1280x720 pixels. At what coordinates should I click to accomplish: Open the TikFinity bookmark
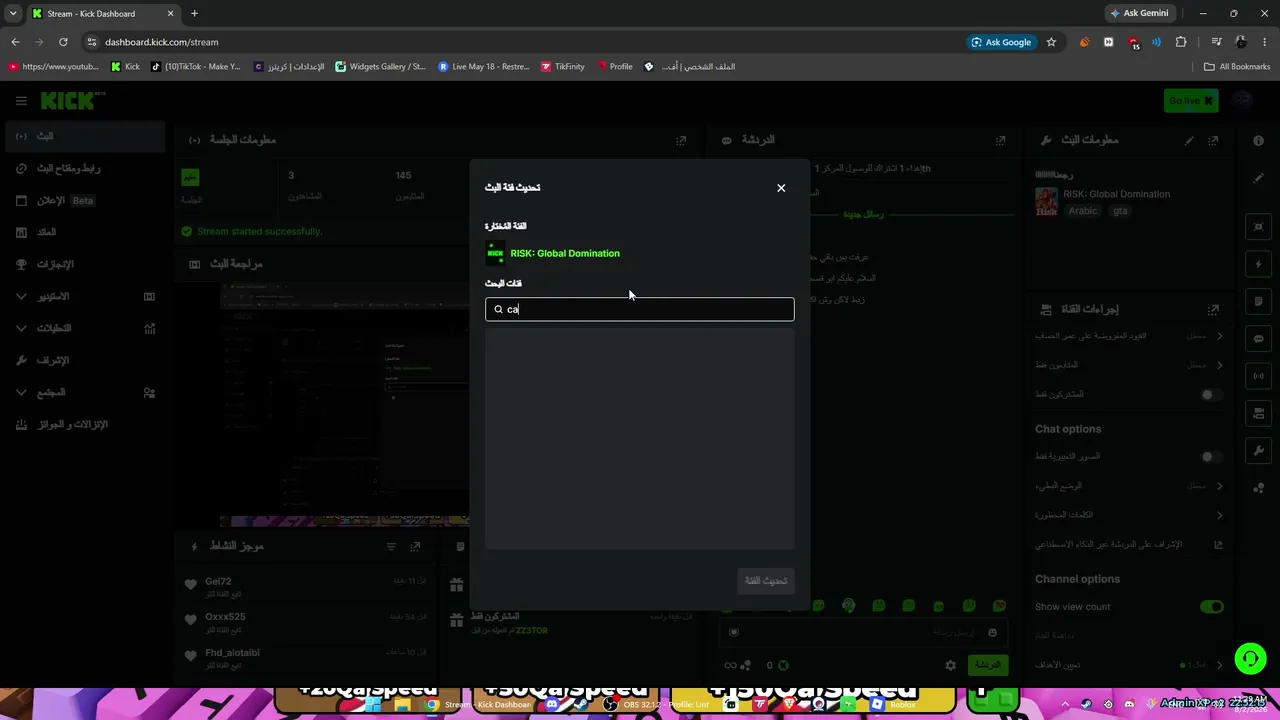click(563, 67)
